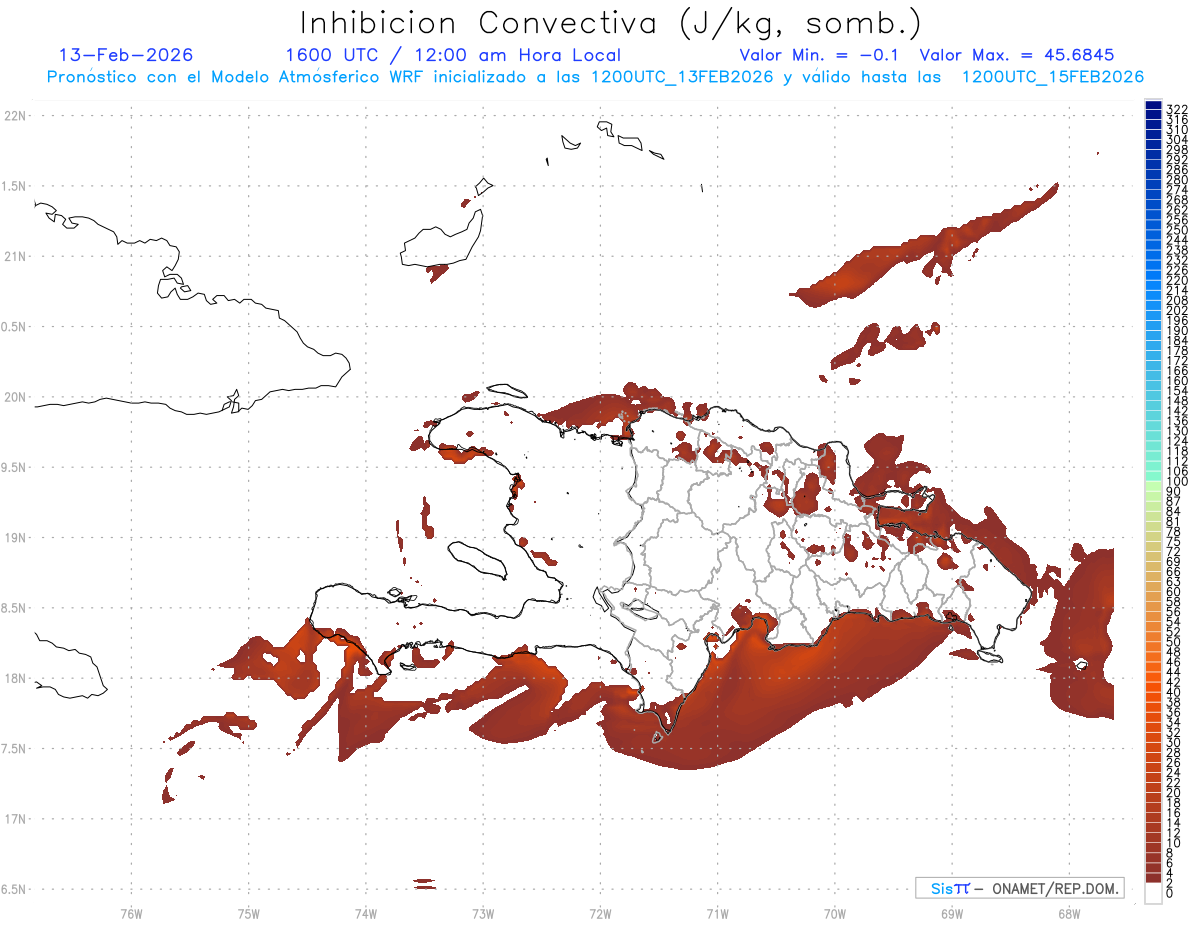Click longitude label '73W'

(x=483, y=913)
